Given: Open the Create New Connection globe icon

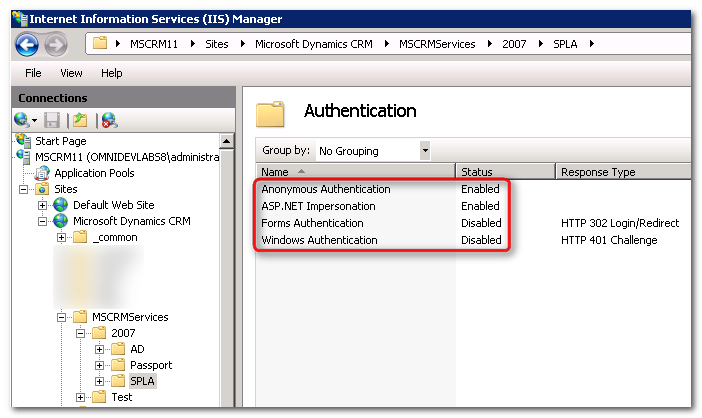Looking at the screenshot, I should tap(21, 120).
